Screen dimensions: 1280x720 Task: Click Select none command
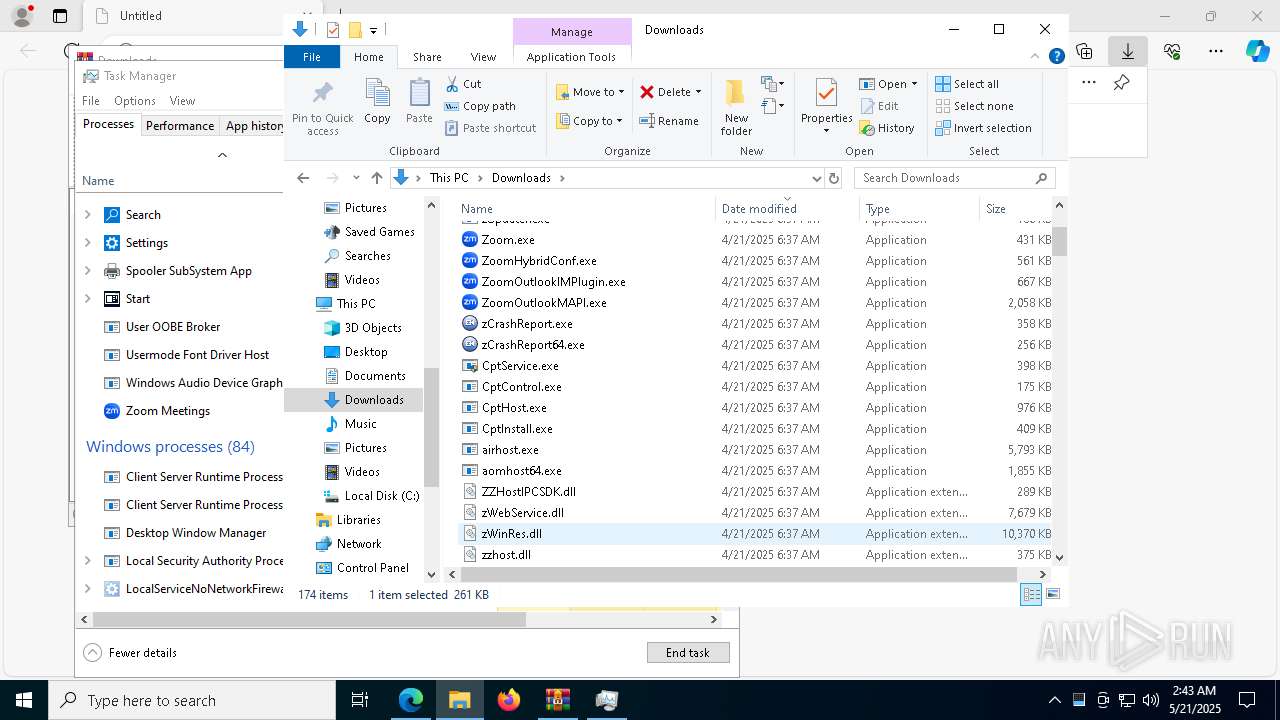click(x=974, y=106)
